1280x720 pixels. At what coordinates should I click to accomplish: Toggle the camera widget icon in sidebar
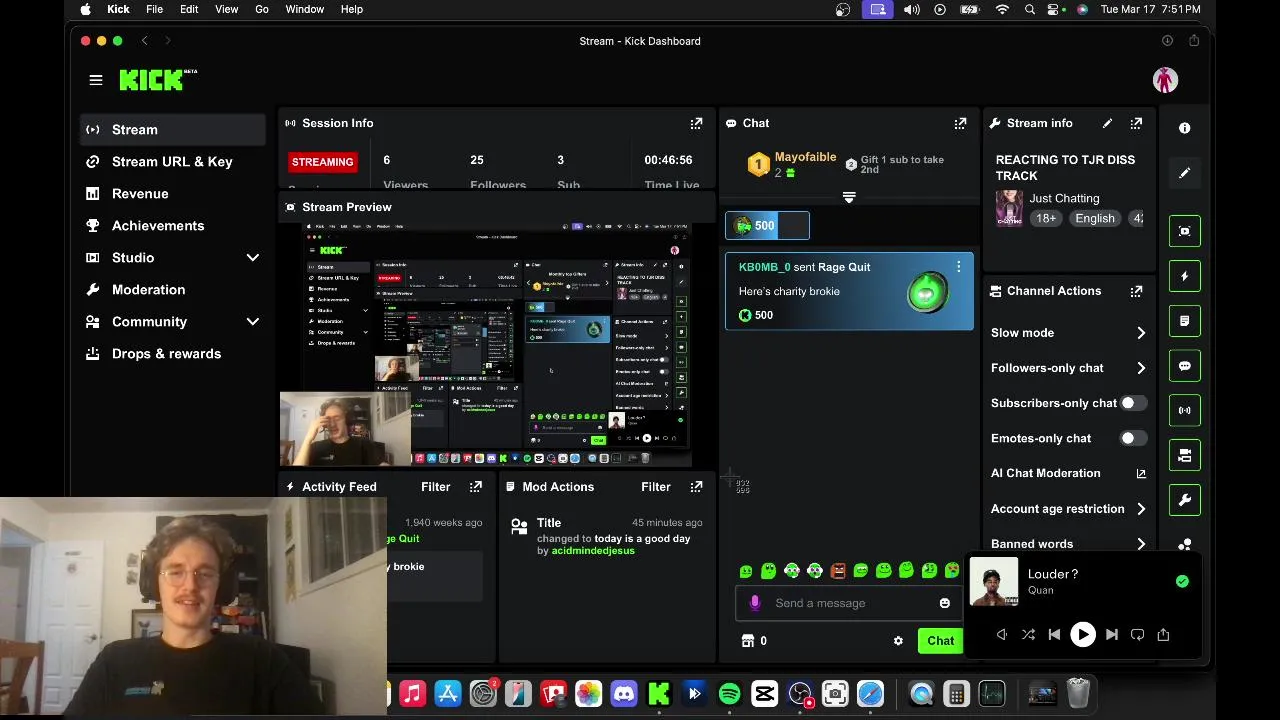[1184, 455]
